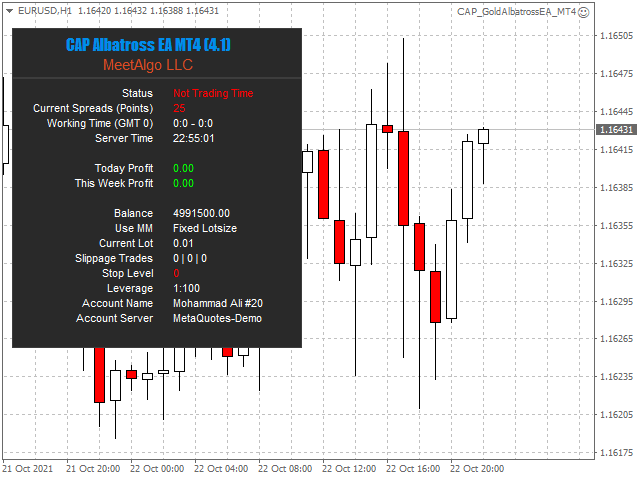This screenshot has height=480, width=640.
Task: Click the 1.16505 price scale label
Action: click(x=616, y=36)
